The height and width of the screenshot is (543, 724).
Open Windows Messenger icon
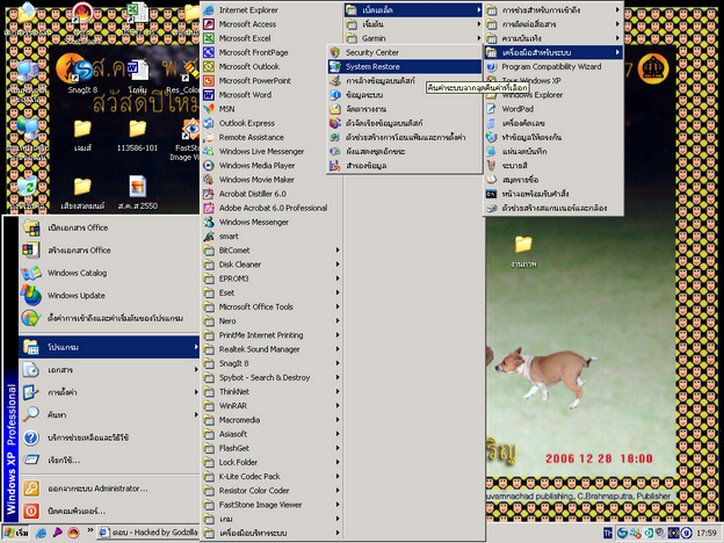209,222
